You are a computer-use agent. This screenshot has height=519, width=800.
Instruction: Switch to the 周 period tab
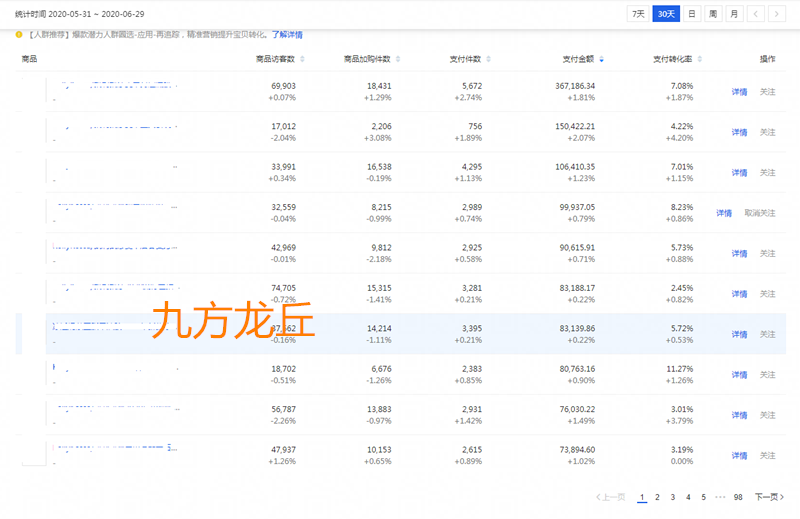(713, 14)
